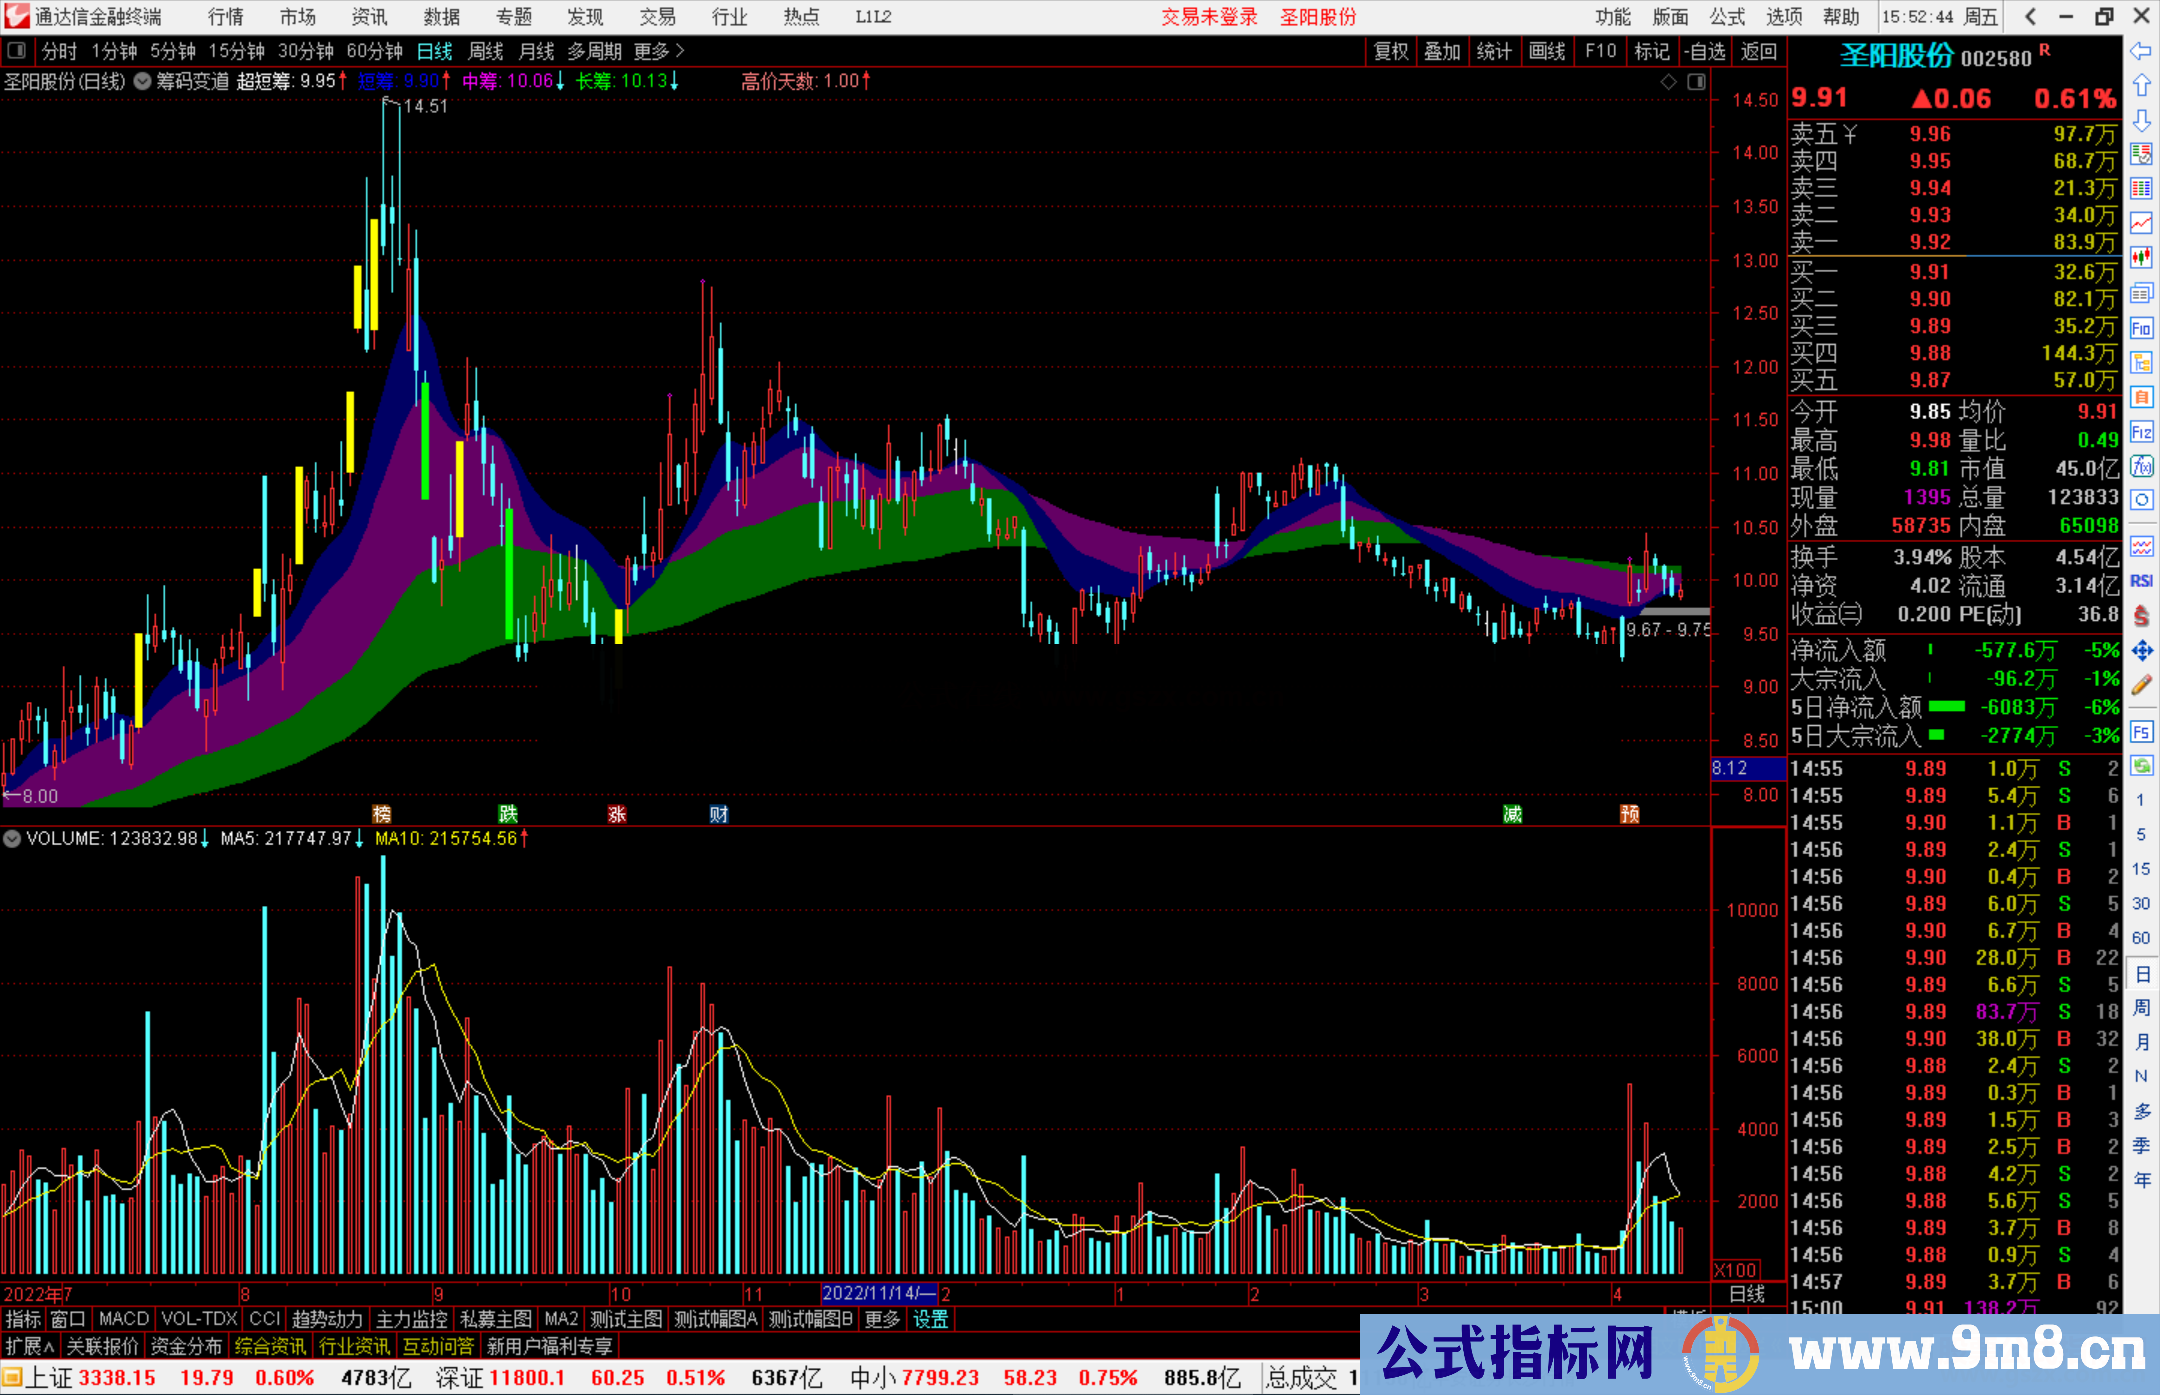Toggle the -自选 watchlist button
This screenshot has width=2160, height=1395.
coord(1705,51)
